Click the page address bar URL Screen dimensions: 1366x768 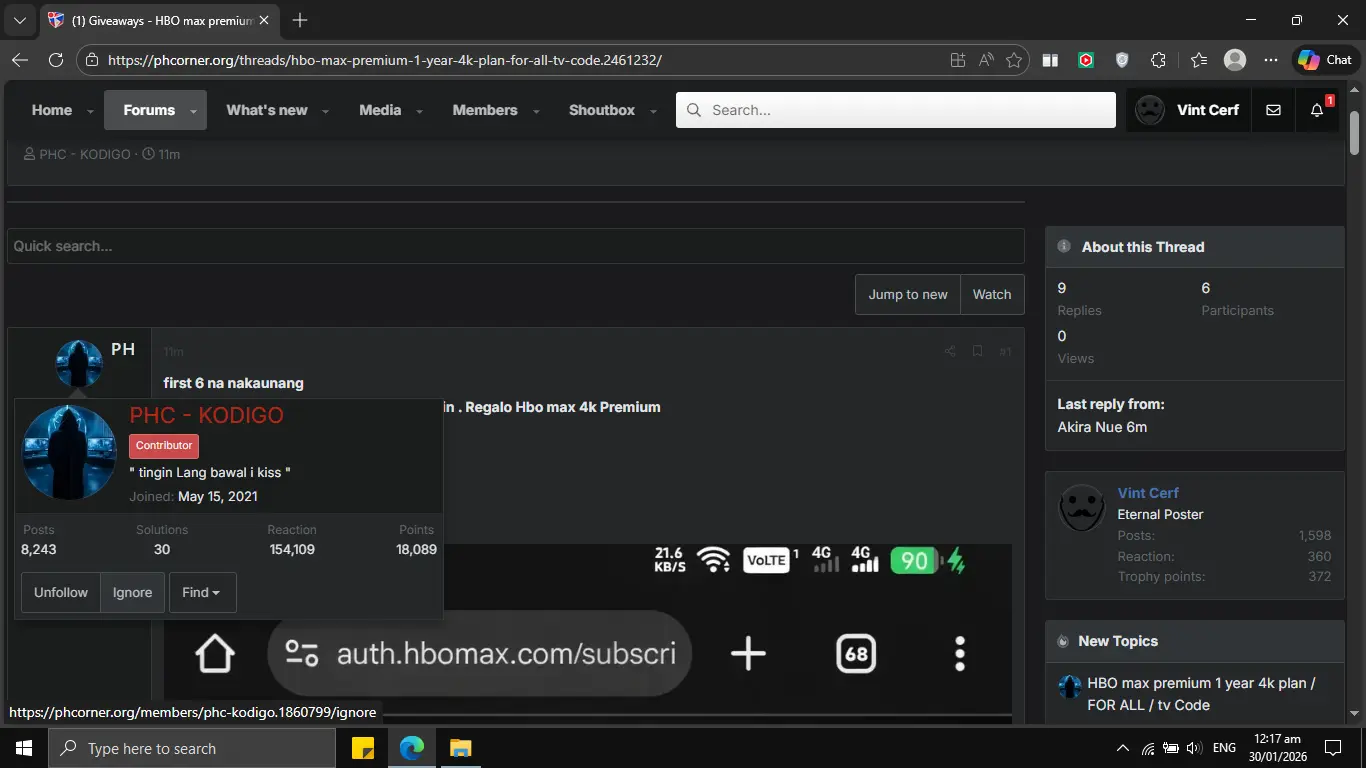(x=385, y=60)
